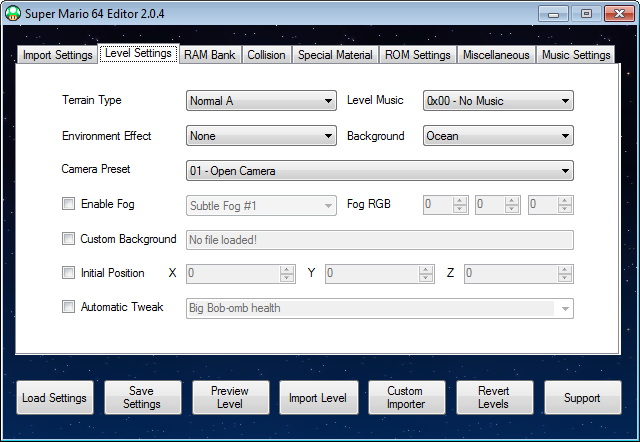Open the Environment Effect dropdown
Viewport: 640px width, 442px height.
261,136
